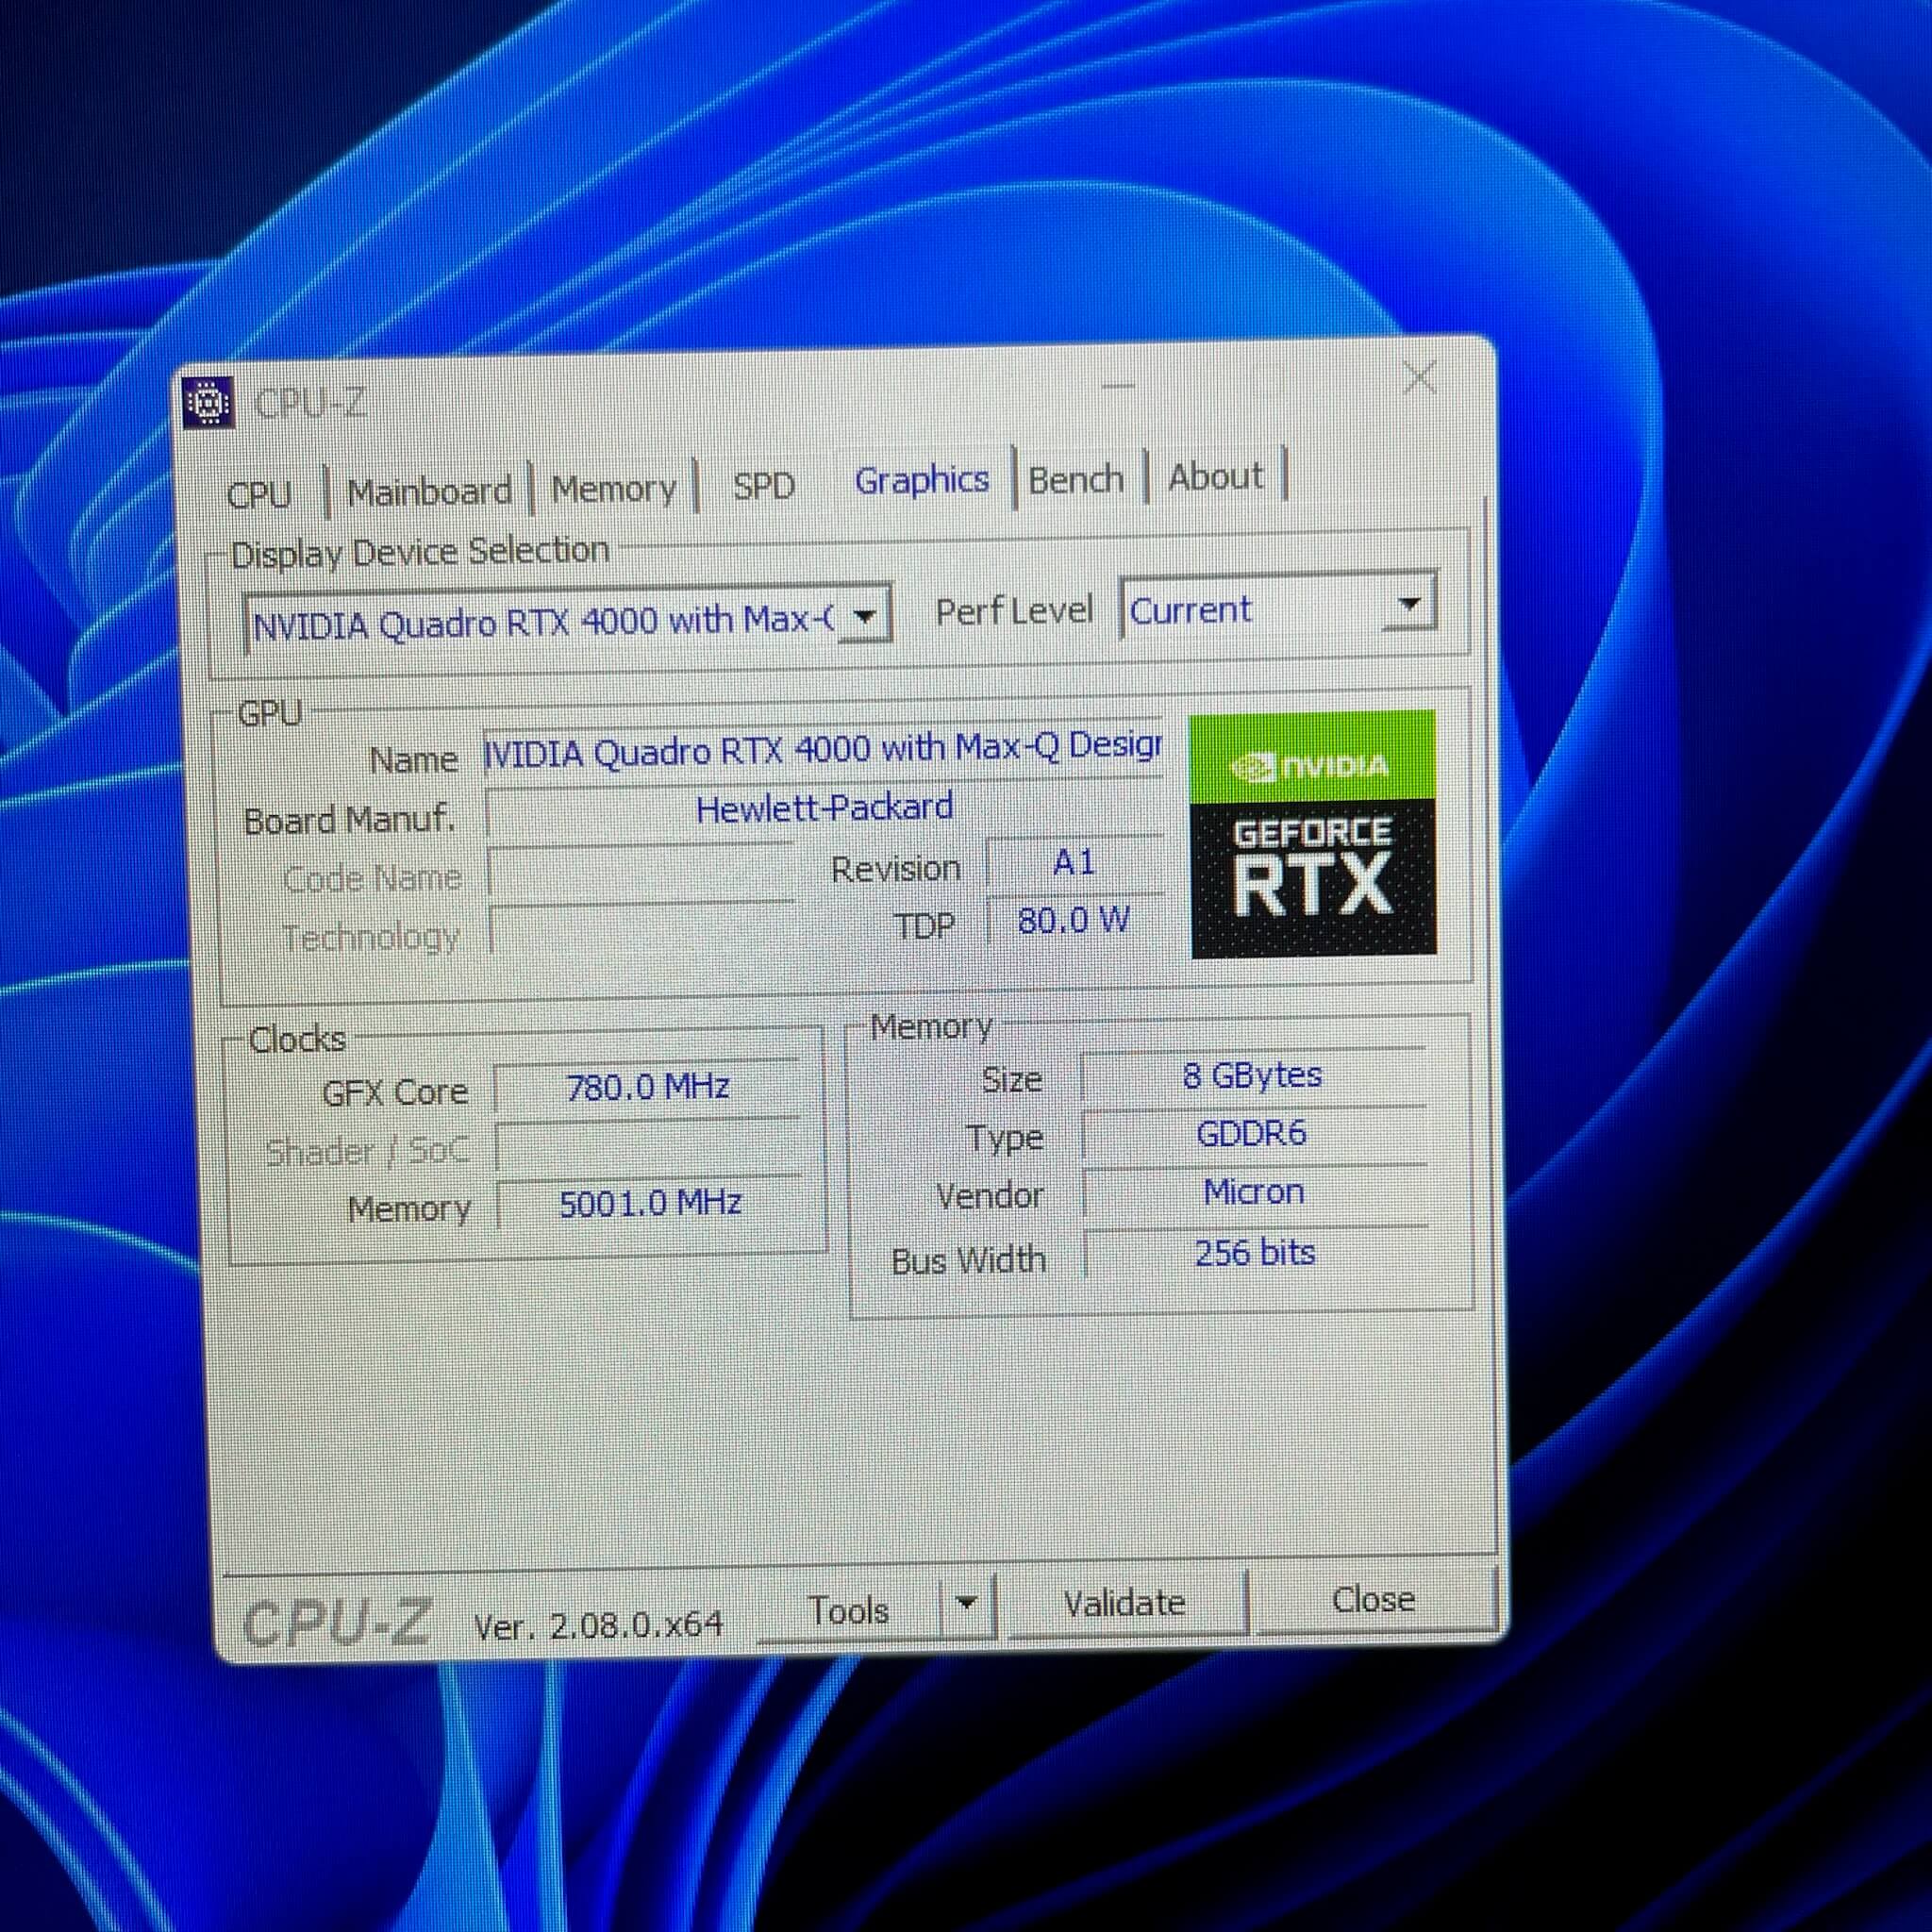Click the memory Size 8 GBytes value

click(x=1253, y=1075)
